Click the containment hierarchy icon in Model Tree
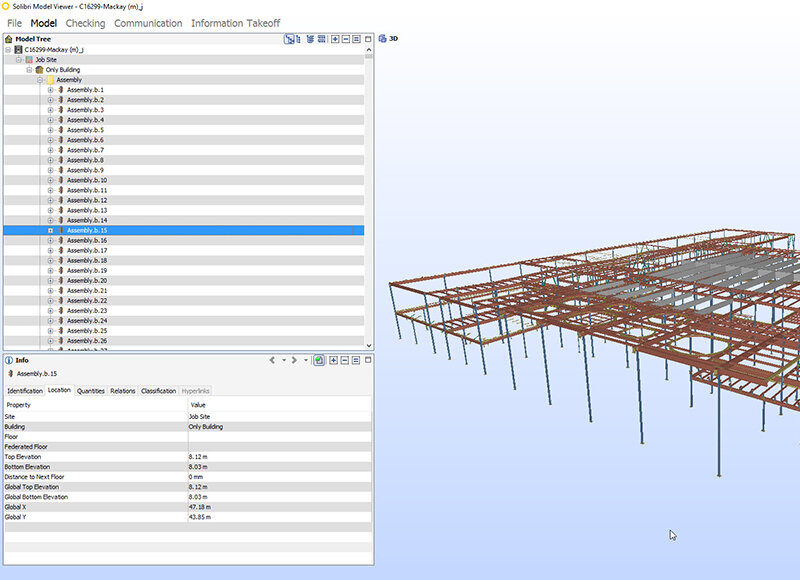Screen dimensions: 800x580 [x=289, y=39]
